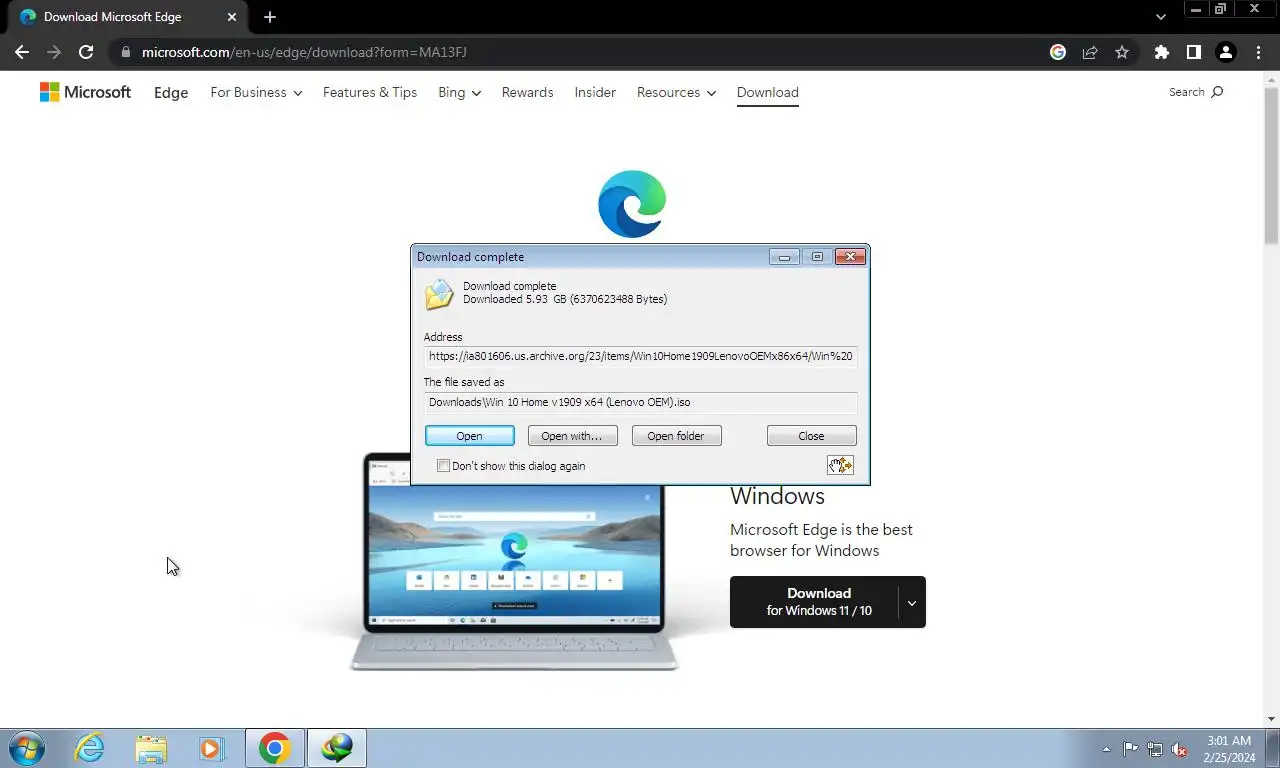Click the saved file path field

640,402
